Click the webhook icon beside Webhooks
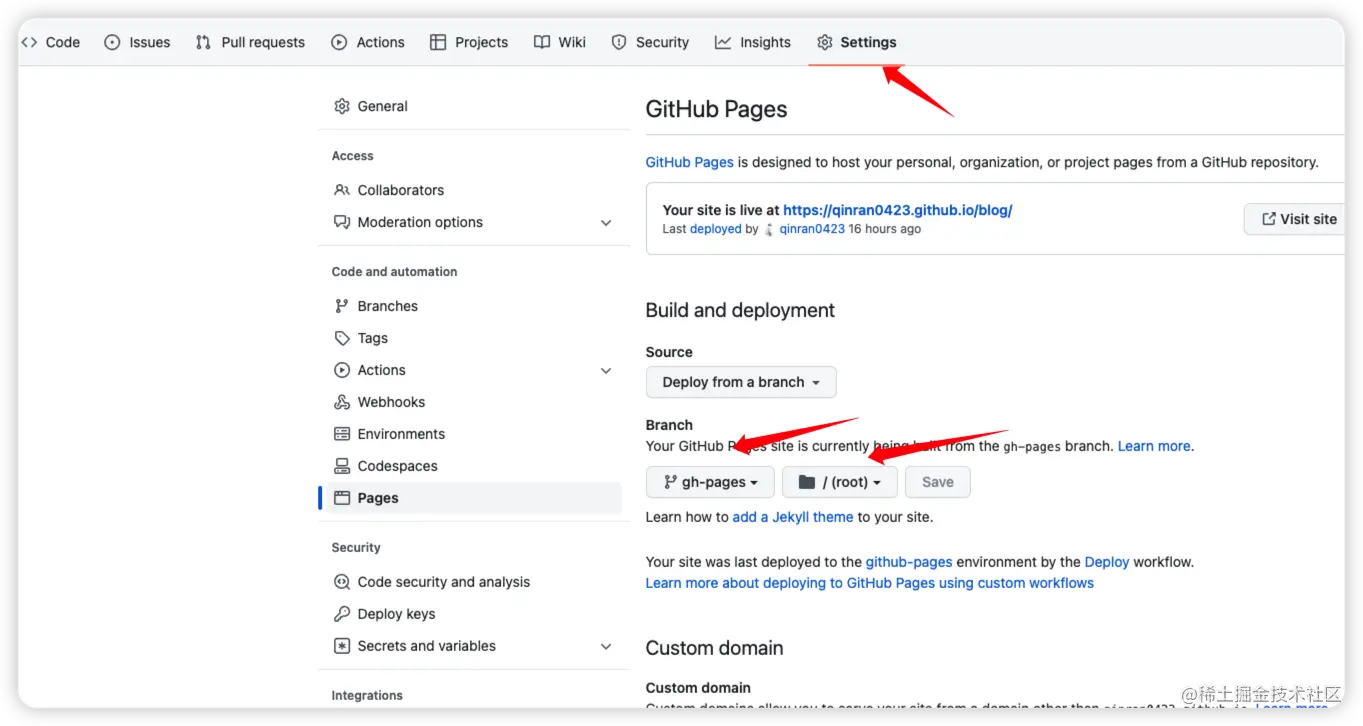Image resolution: width=1363 pixels, height=726 pixels. (342, 402)
